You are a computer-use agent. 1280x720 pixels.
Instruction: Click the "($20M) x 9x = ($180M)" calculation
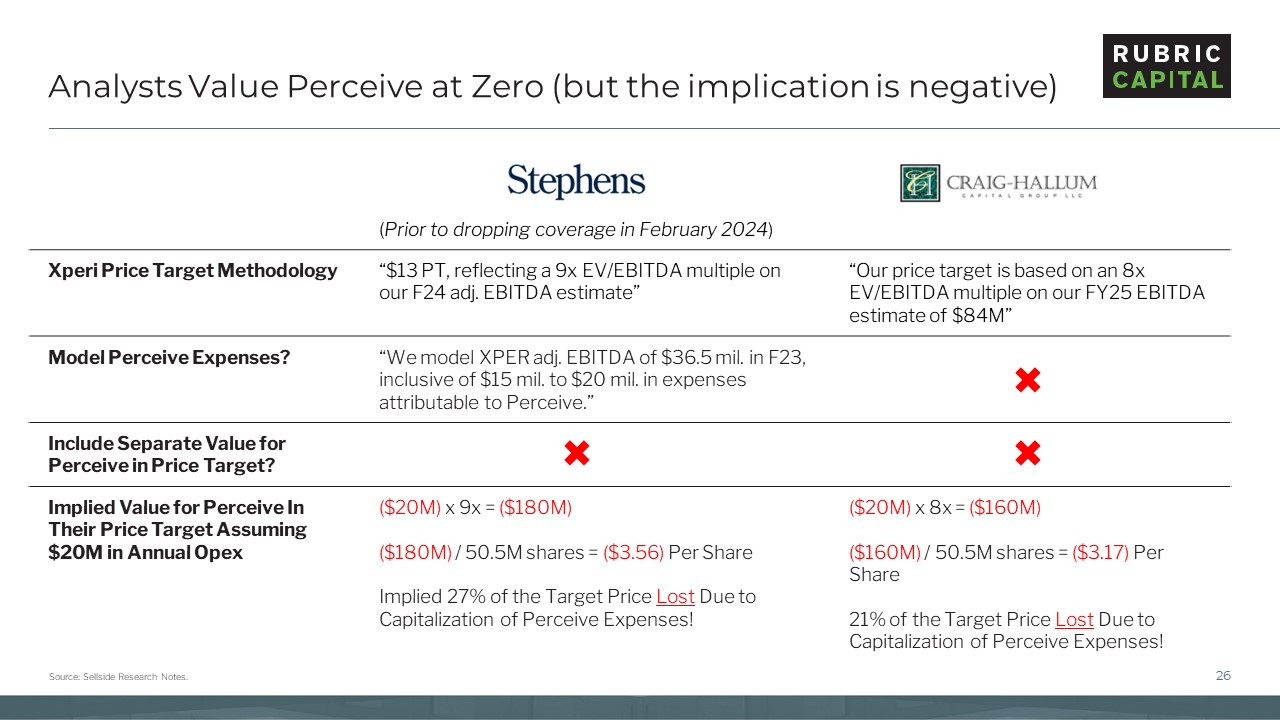475,508
